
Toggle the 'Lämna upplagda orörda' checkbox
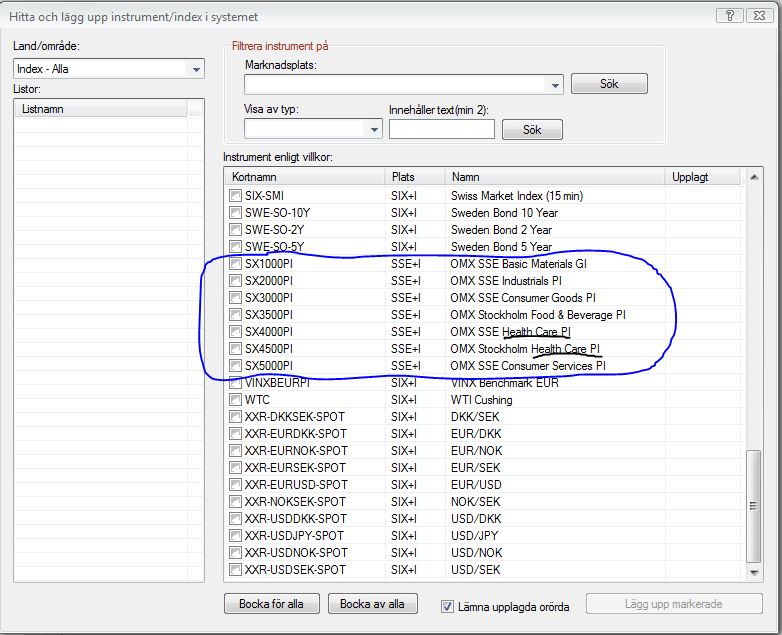tap(448, 606)
